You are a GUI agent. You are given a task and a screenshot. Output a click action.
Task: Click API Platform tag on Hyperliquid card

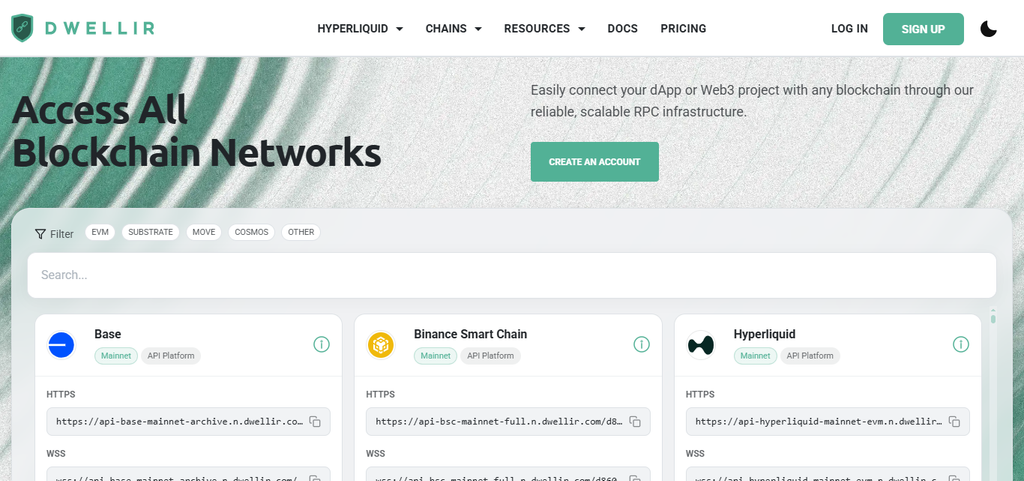click(810, 356)
